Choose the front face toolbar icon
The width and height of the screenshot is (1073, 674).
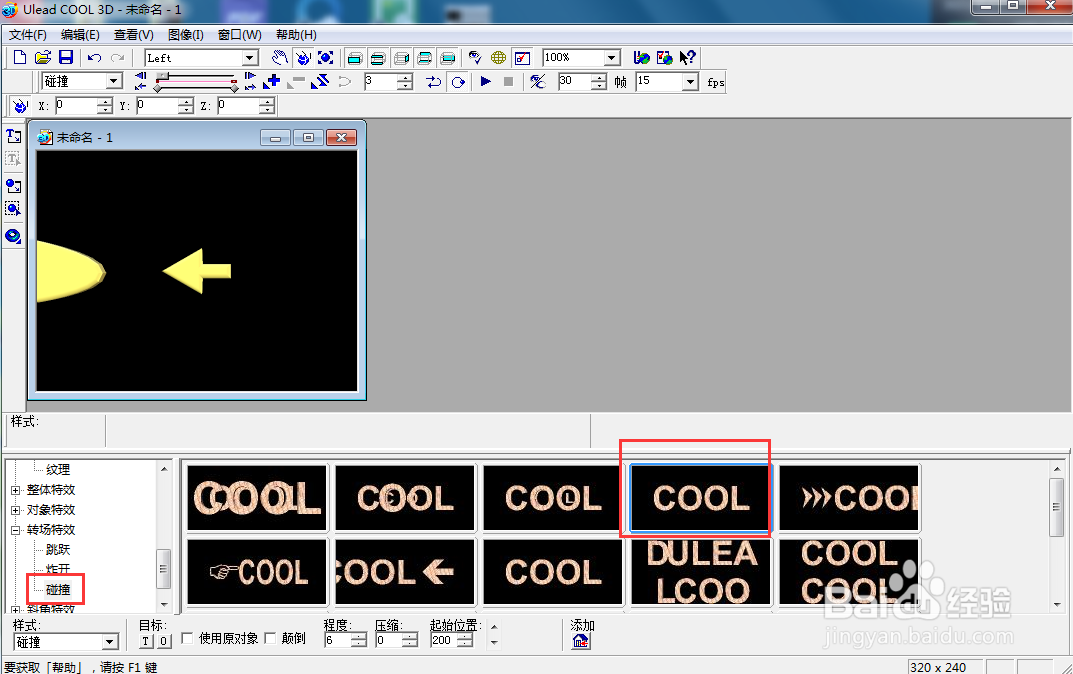coord(354,58)
